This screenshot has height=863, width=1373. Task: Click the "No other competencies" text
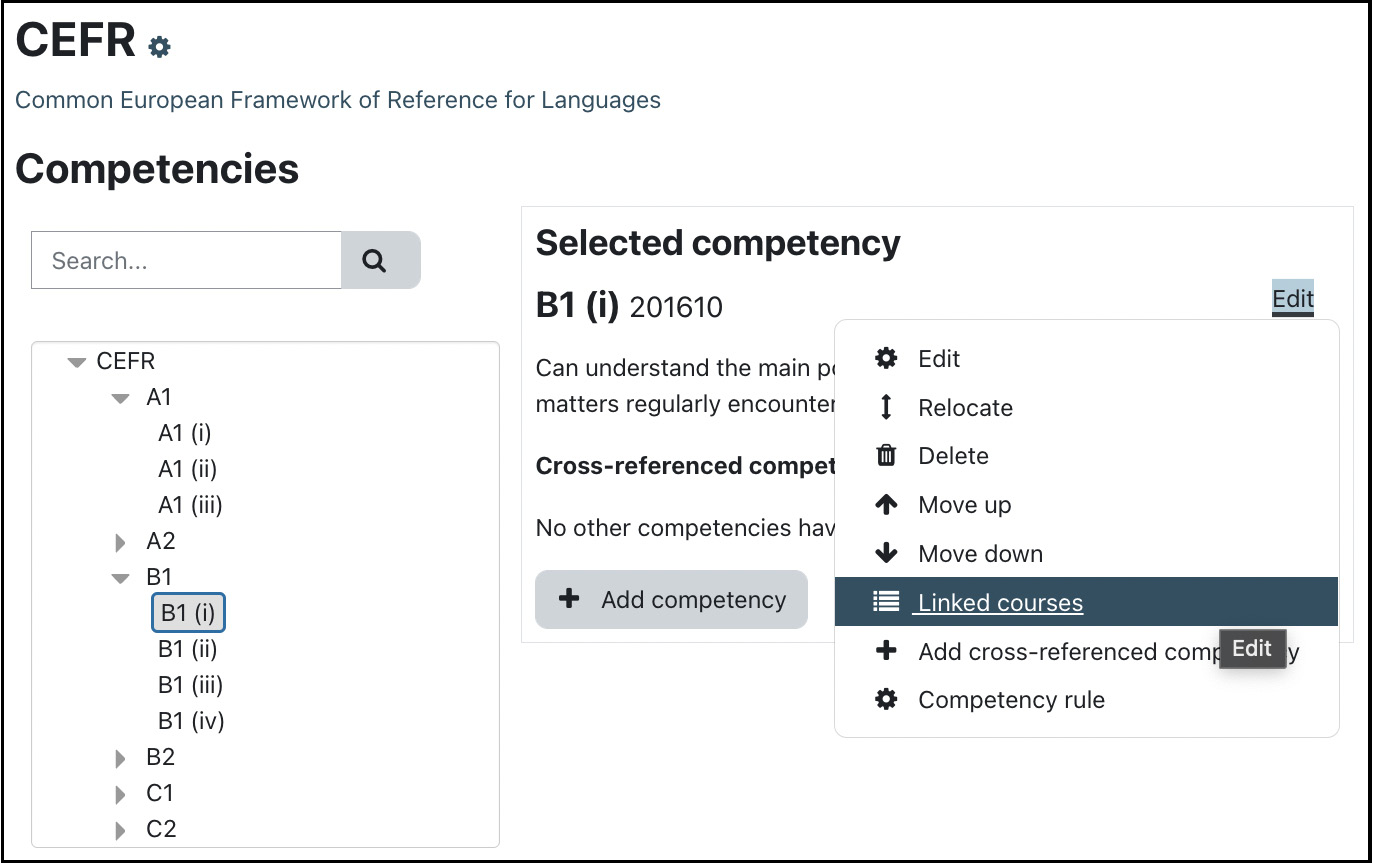tap(686, 528)
